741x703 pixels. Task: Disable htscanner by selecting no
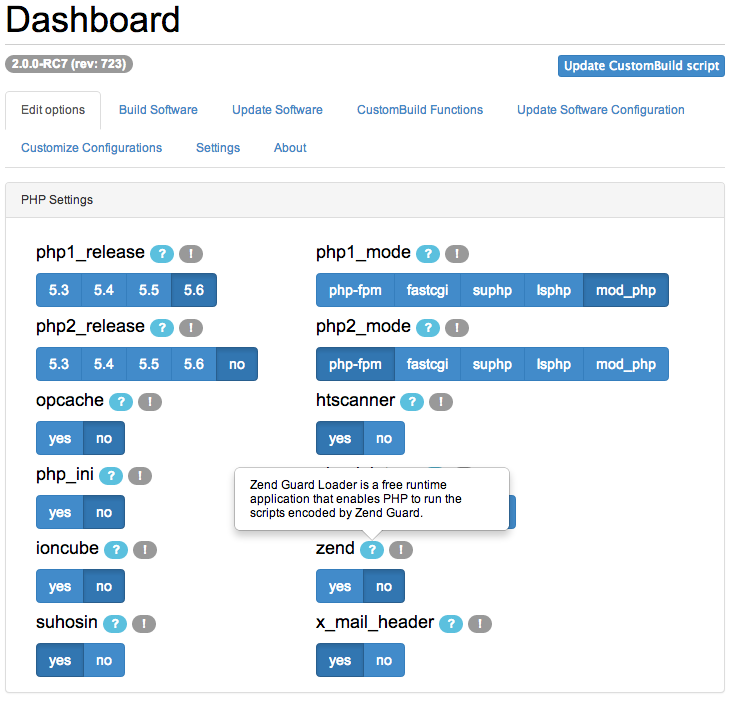click(384, 438)
